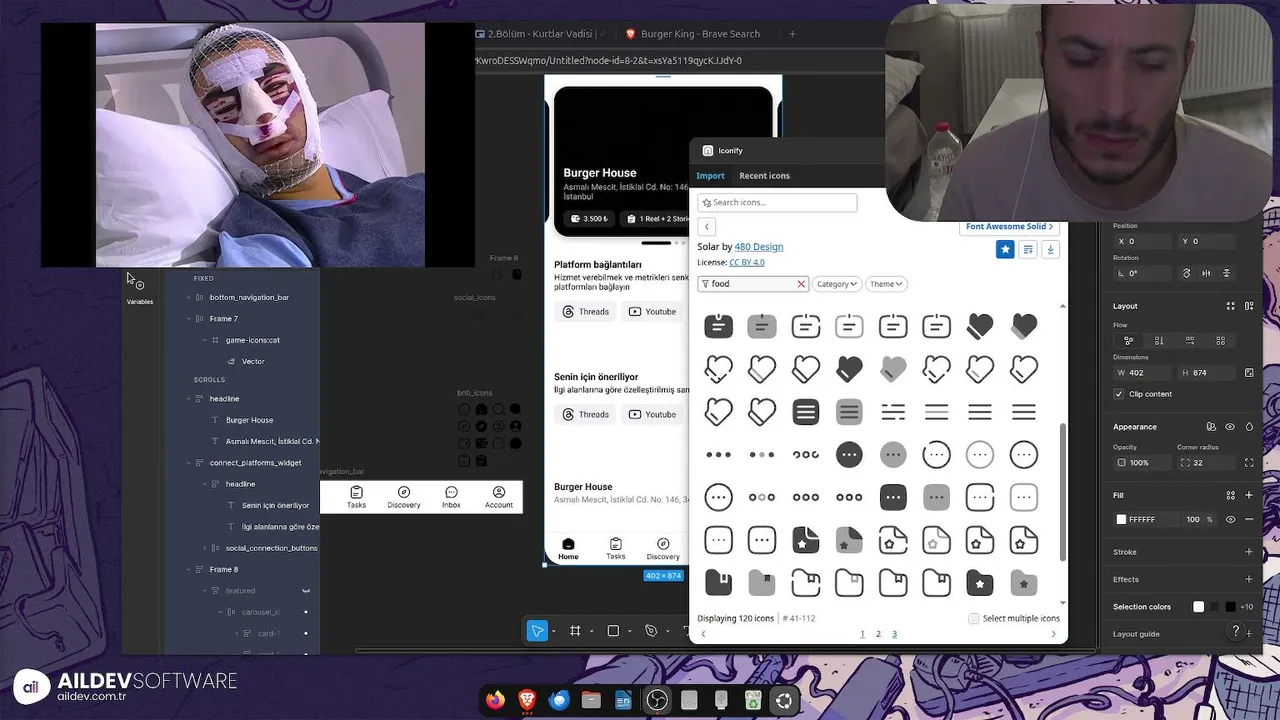The image size is (1280, 720).
Task: Open Firefox from the dock
Action: click(495, 700)
